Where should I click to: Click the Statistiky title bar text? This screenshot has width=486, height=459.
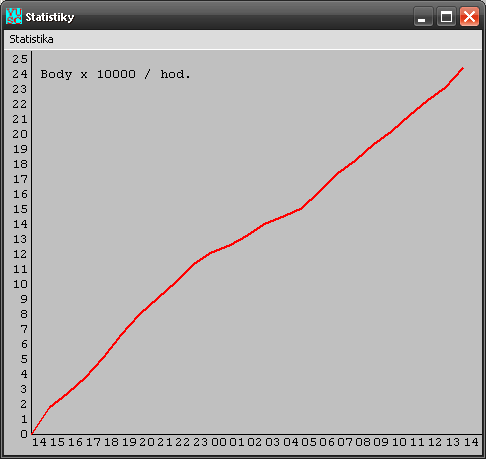point(50,17)
